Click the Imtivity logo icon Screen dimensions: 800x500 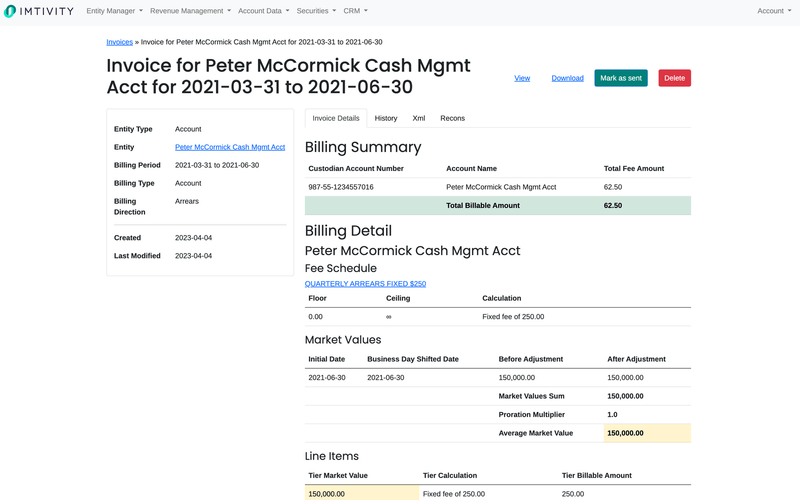point(11,11)
